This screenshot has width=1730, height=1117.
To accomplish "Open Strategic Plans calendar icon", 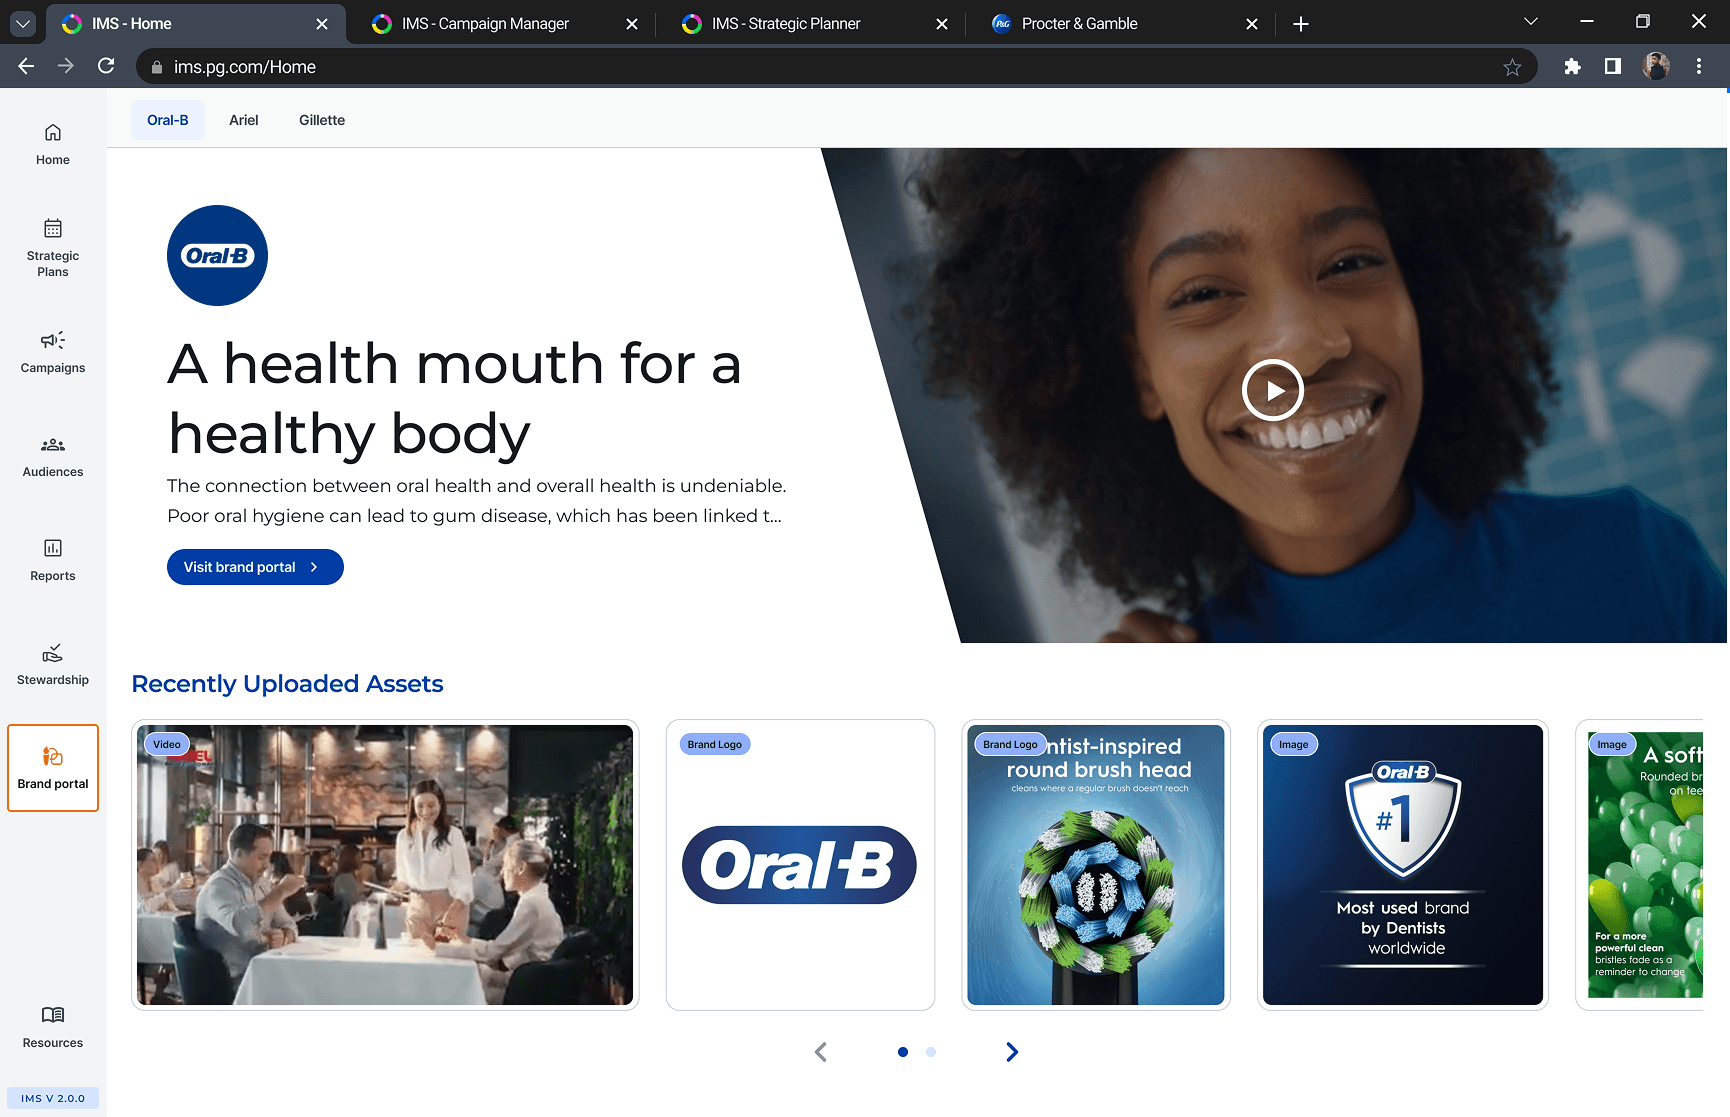I will coord(53,228).
